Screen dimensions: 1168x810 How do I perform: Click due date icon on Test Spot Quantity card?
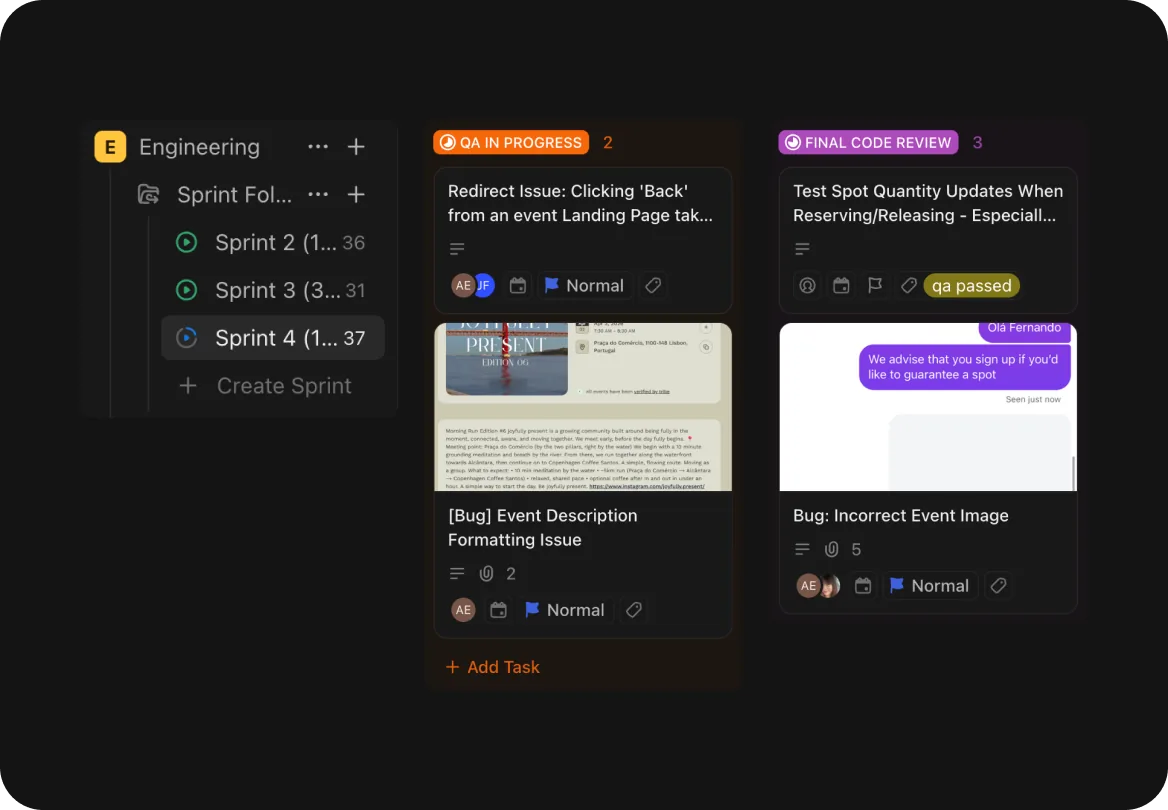pos(841,285)
